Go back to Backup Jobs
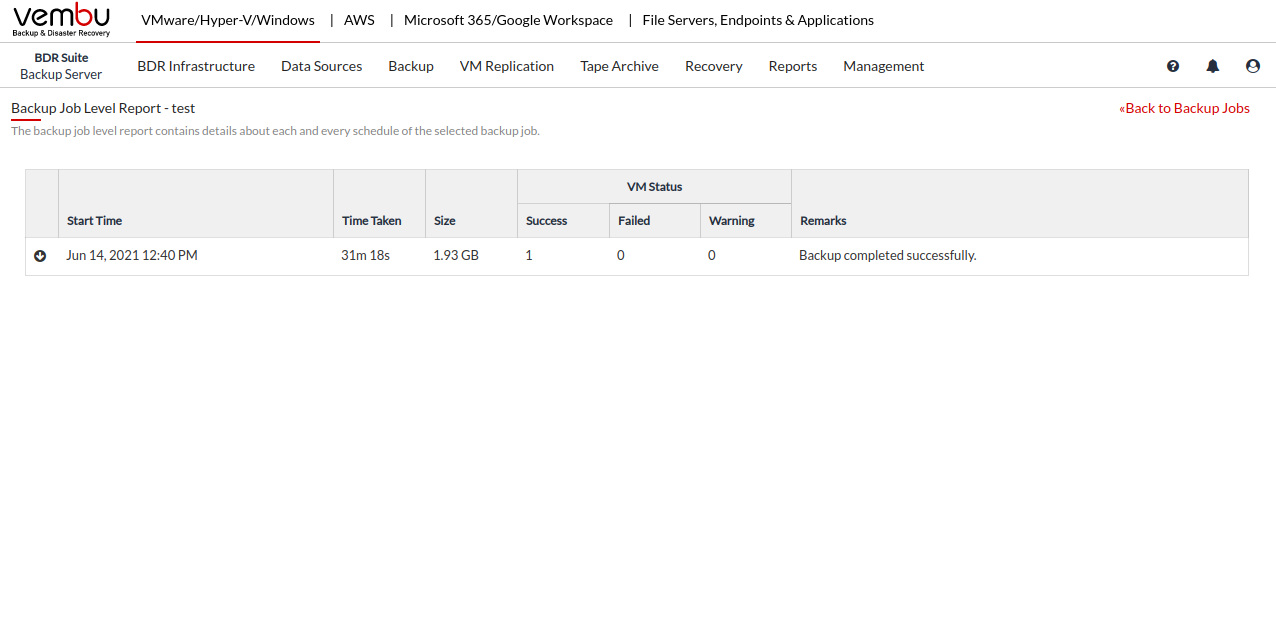1276x639 pixels. (1184, 108)
